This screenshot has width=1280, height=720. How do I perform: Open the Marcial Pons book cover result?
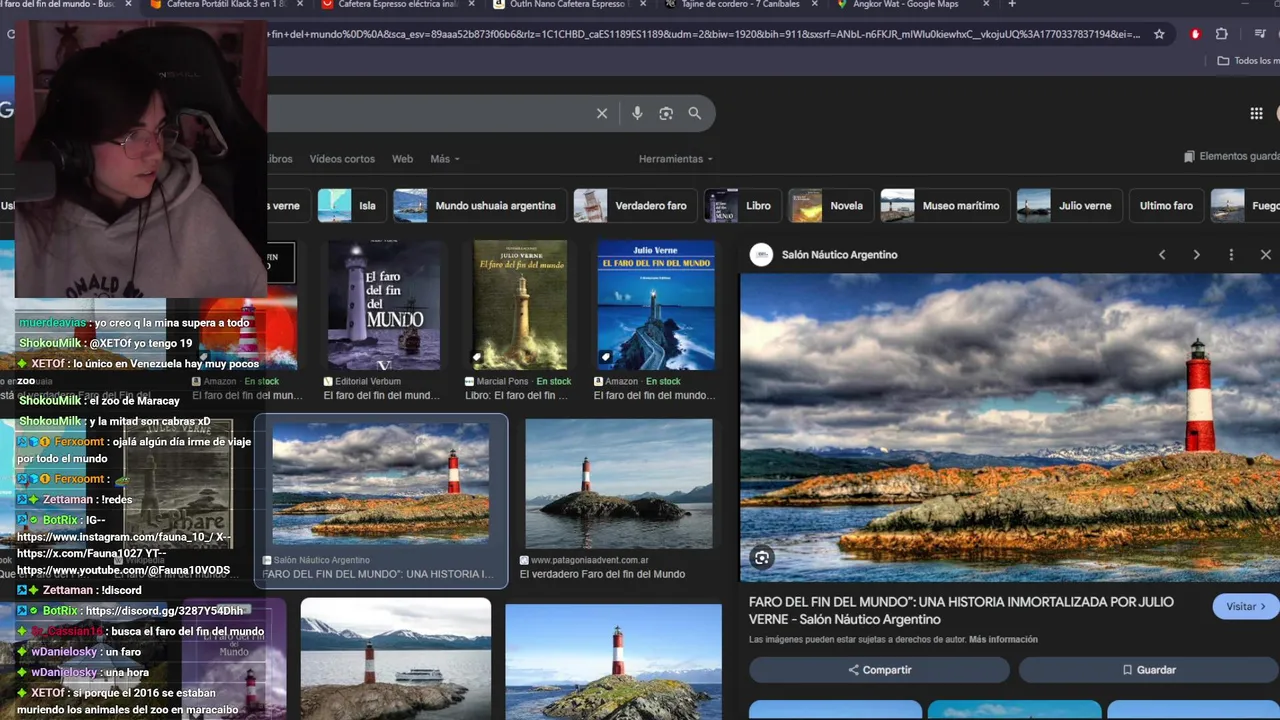pyautogui.click(x=520, y=305)
